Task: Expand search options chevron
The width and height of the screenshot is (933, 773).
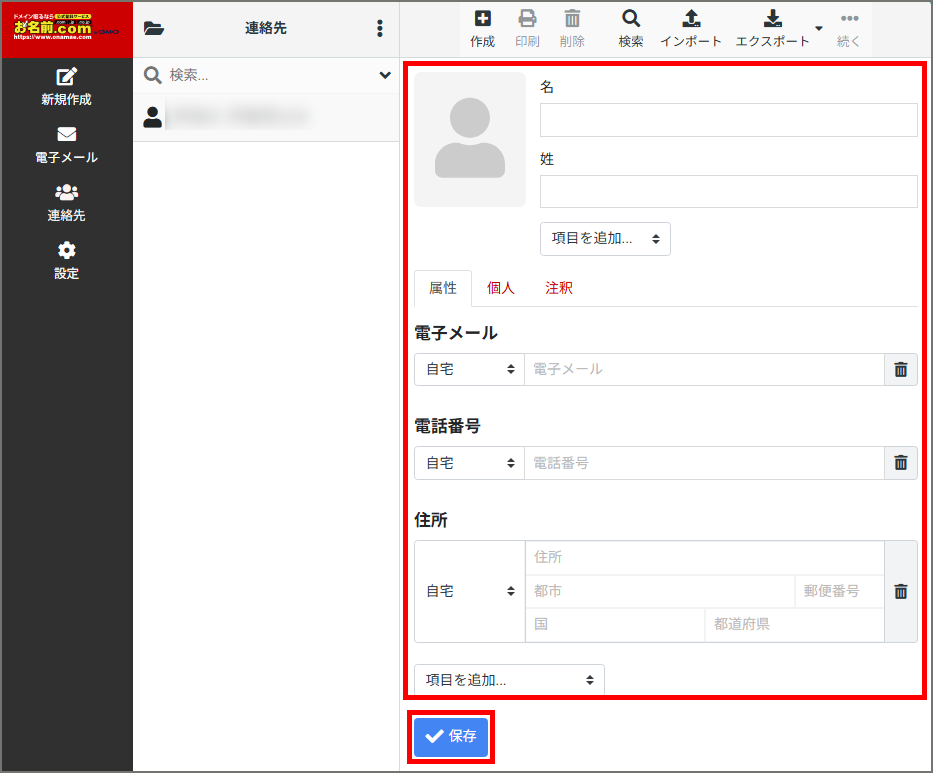Action: click(385, 75)
